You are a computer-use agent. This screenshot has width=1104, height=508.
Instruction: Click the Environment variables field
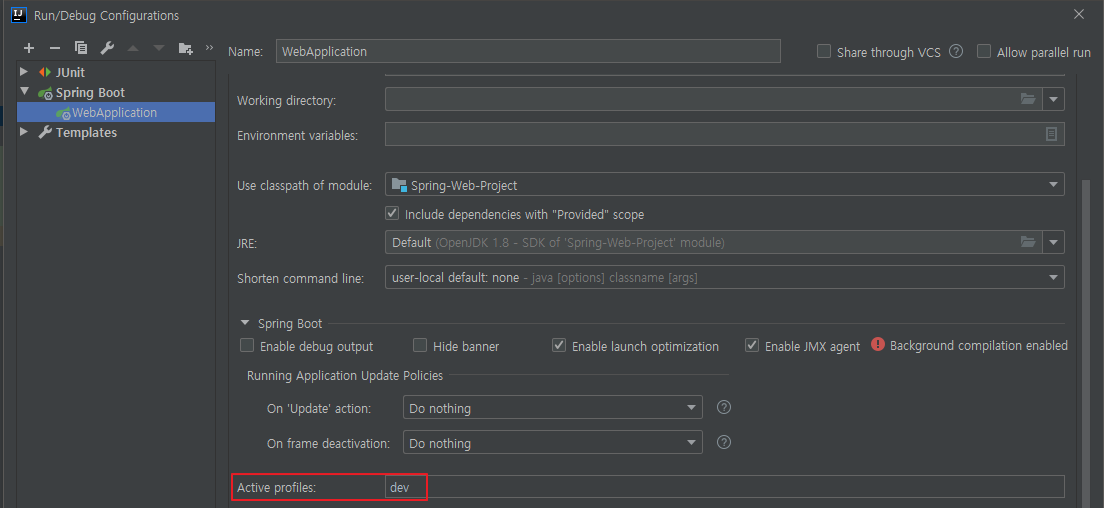[724, 134]
